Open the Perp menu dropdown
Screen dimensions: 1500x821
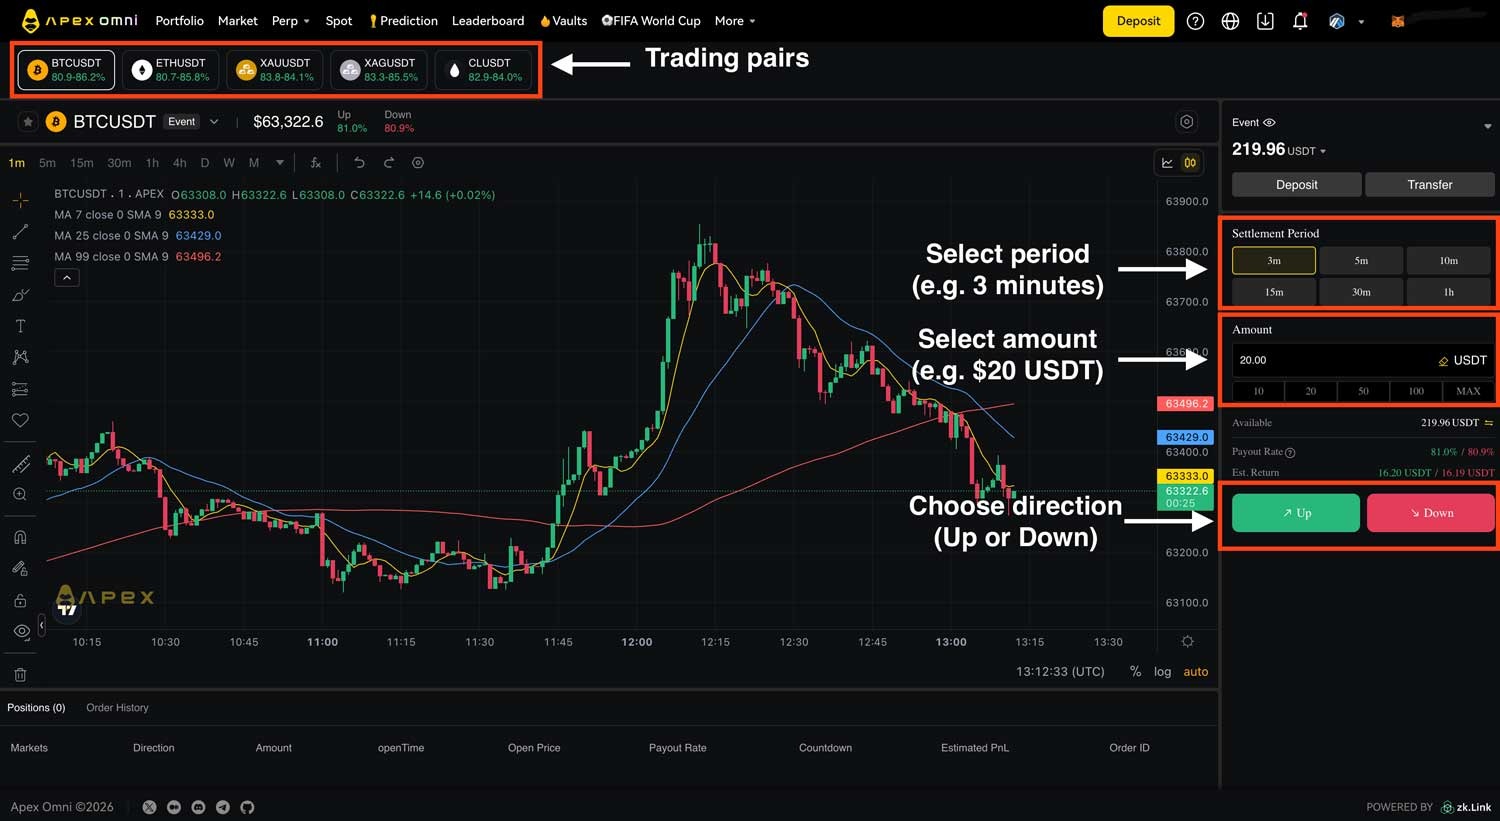(x=290, y=21)
